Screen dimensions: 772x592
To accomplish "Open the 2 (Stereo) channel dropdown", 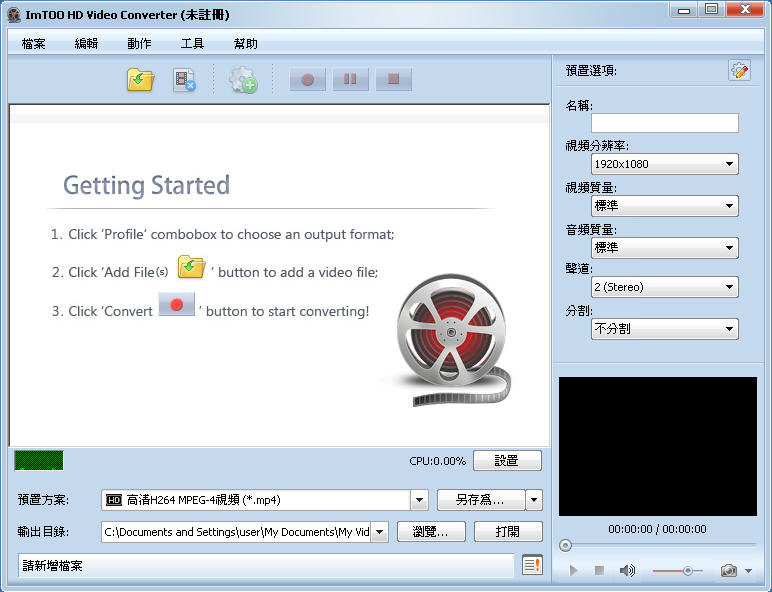I will [x=664, y=287].
